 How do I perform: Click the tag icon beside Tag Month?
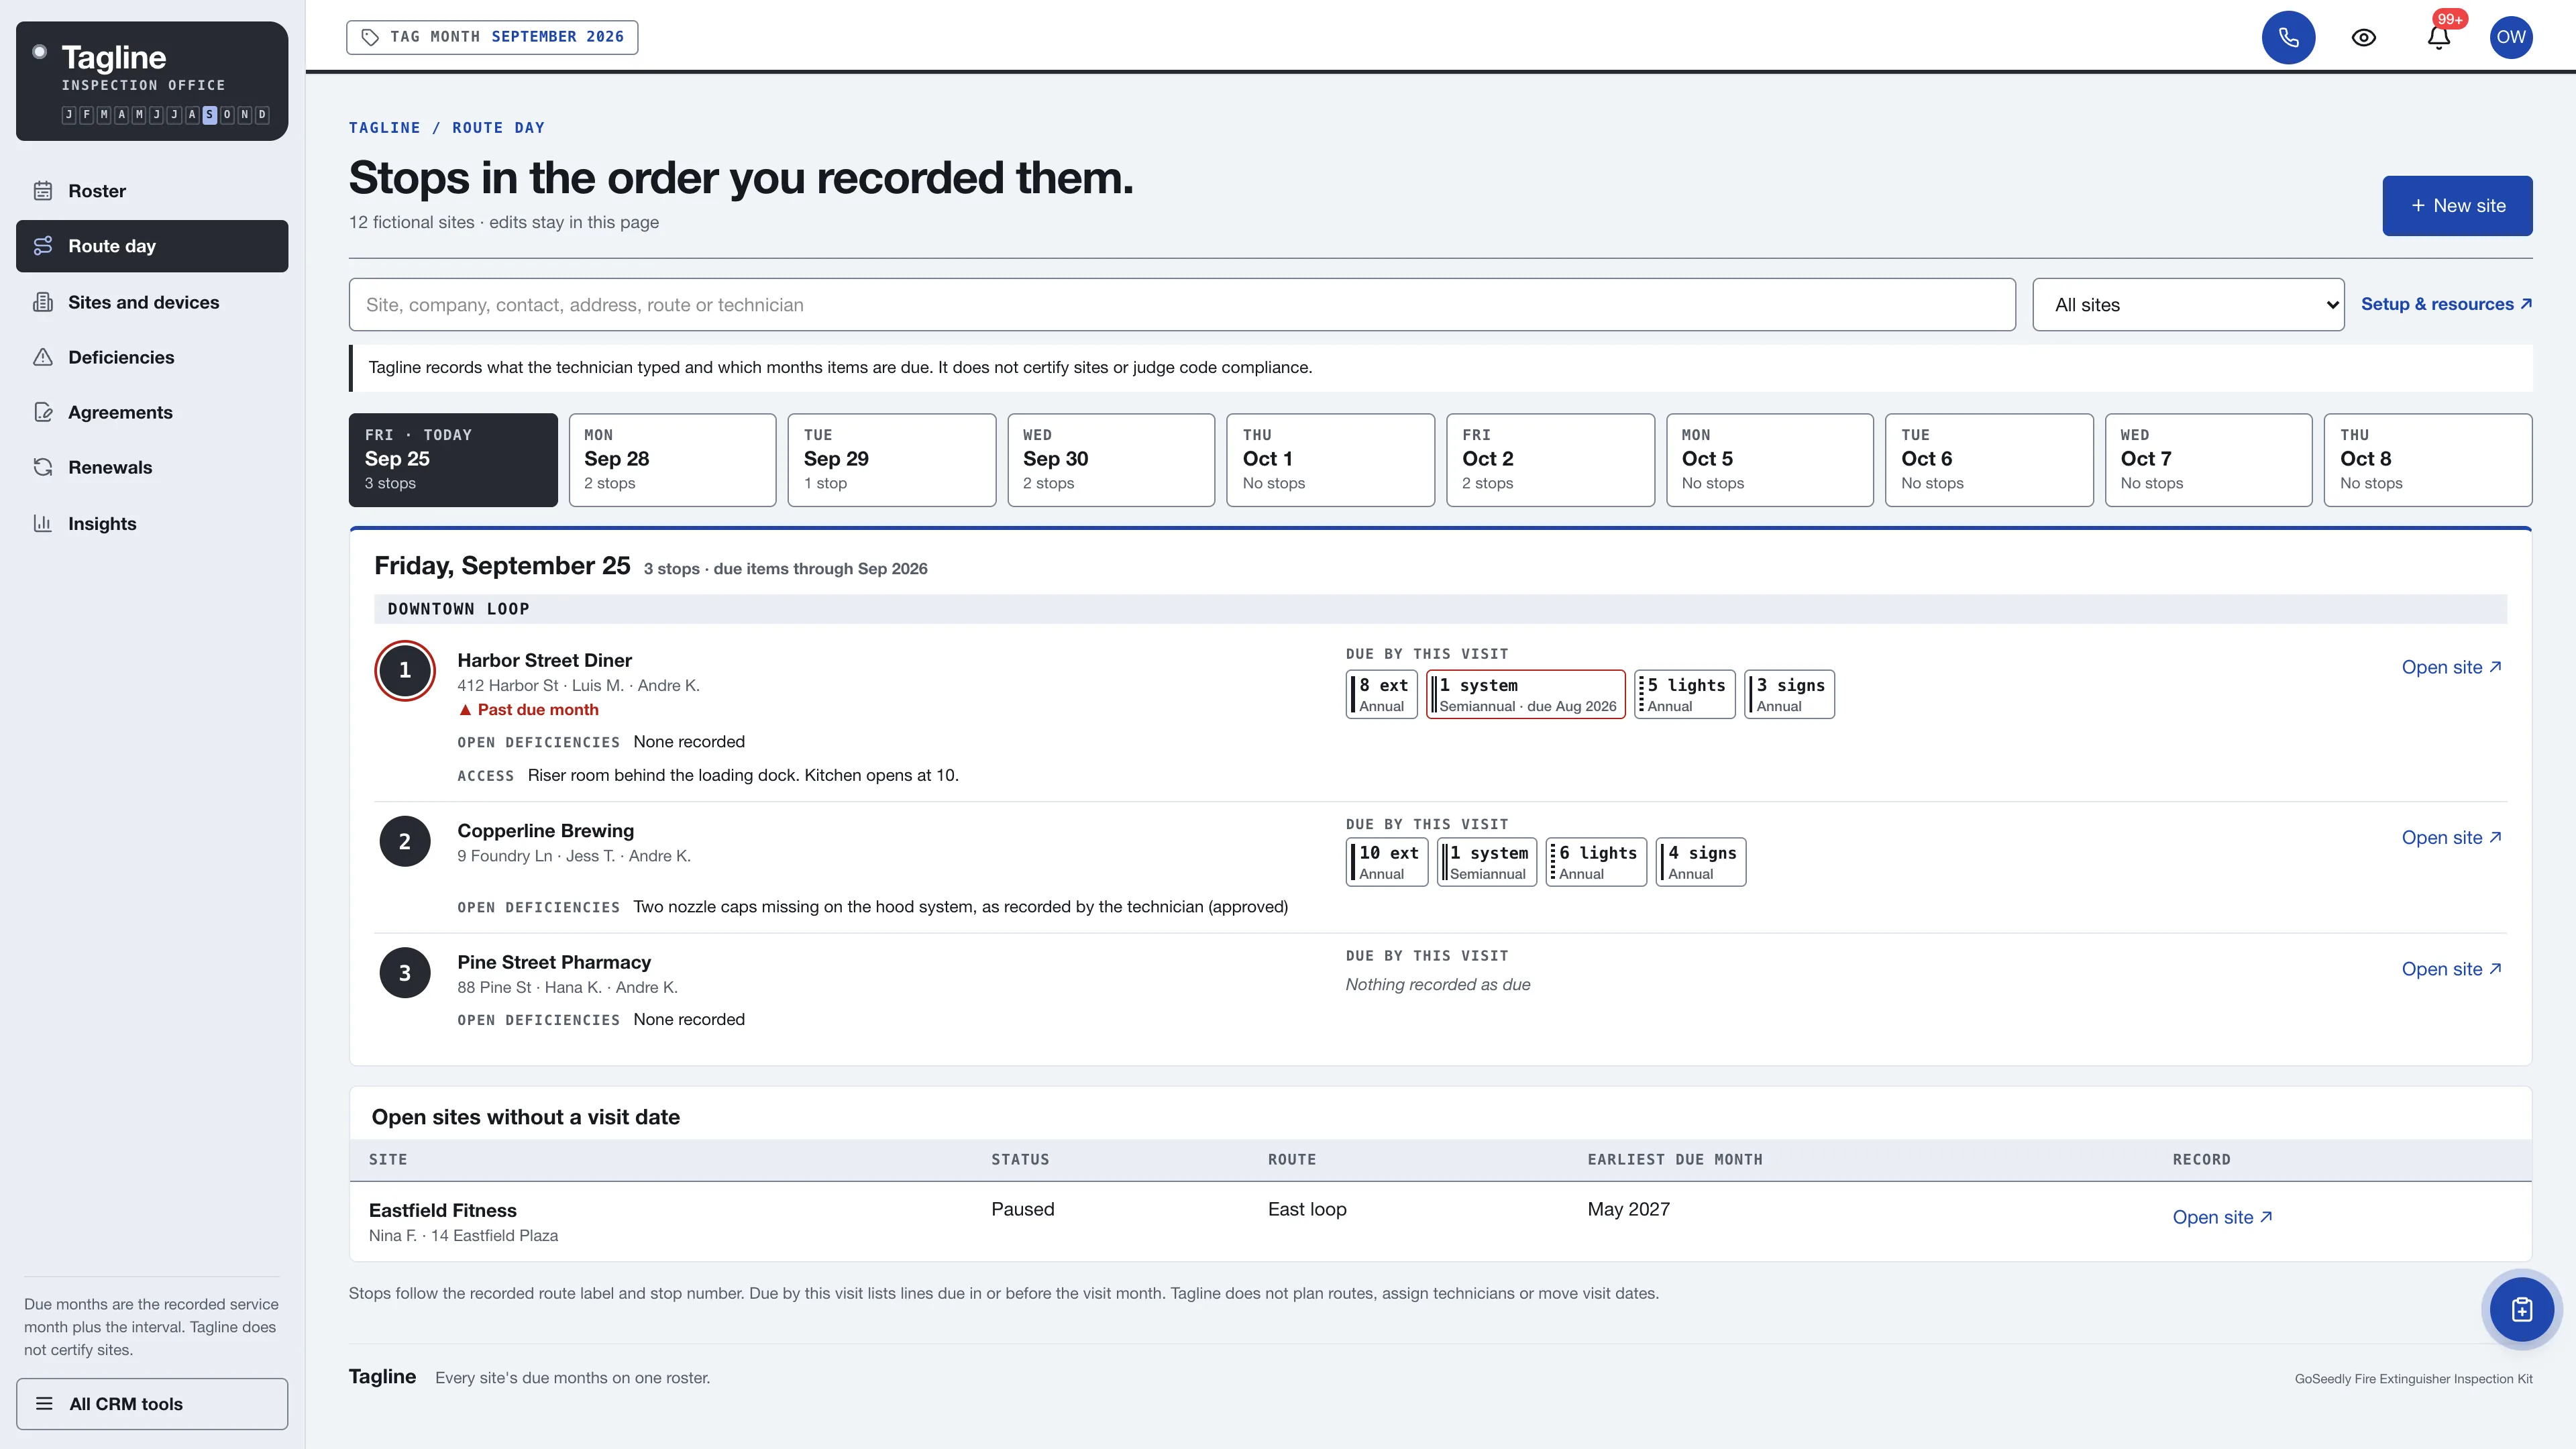(370, 37)
